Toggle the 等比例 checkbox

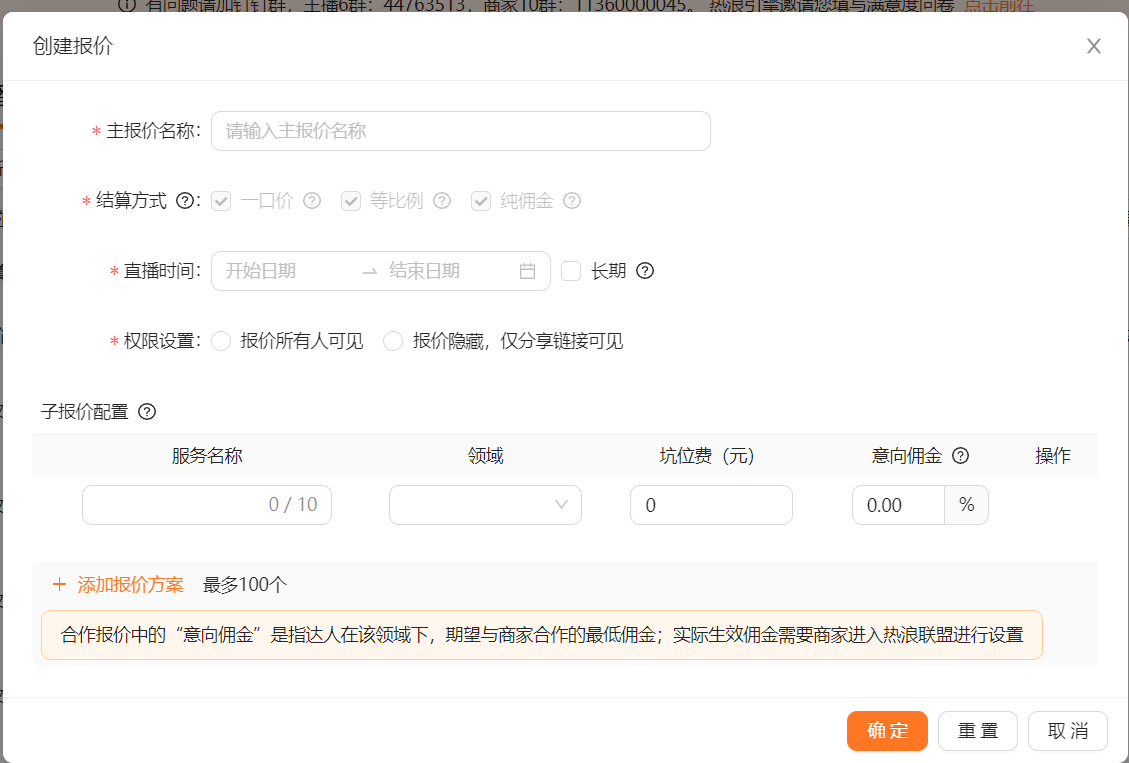pyautogui.click(x=351, y=201)
